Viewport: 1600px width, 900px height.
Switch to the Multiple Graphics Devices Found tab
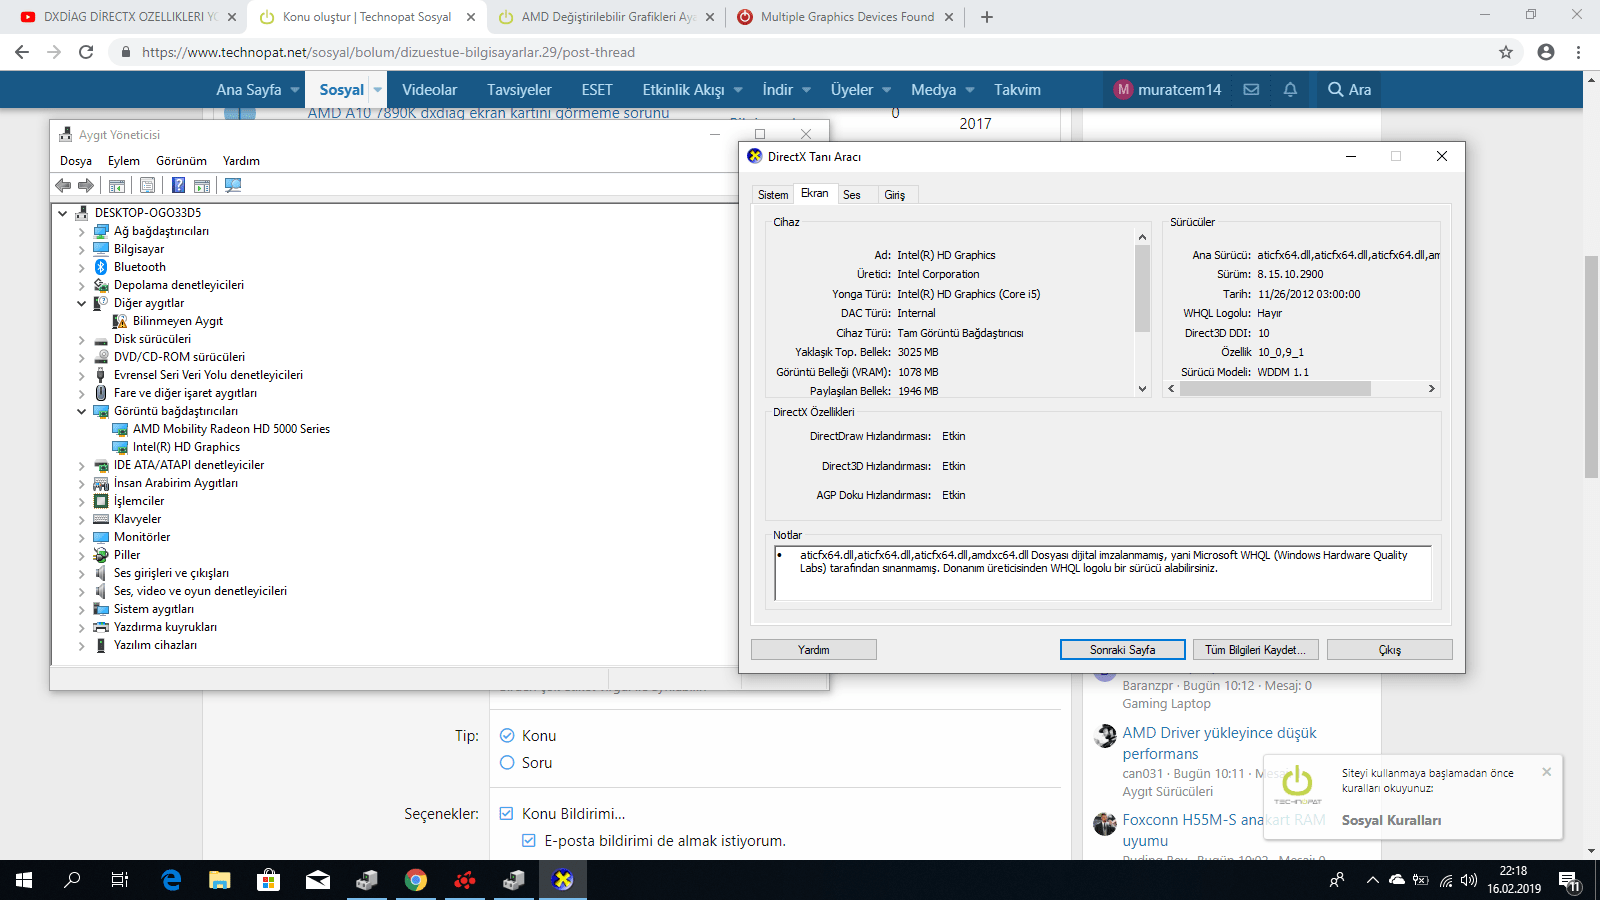click(847, 17)
